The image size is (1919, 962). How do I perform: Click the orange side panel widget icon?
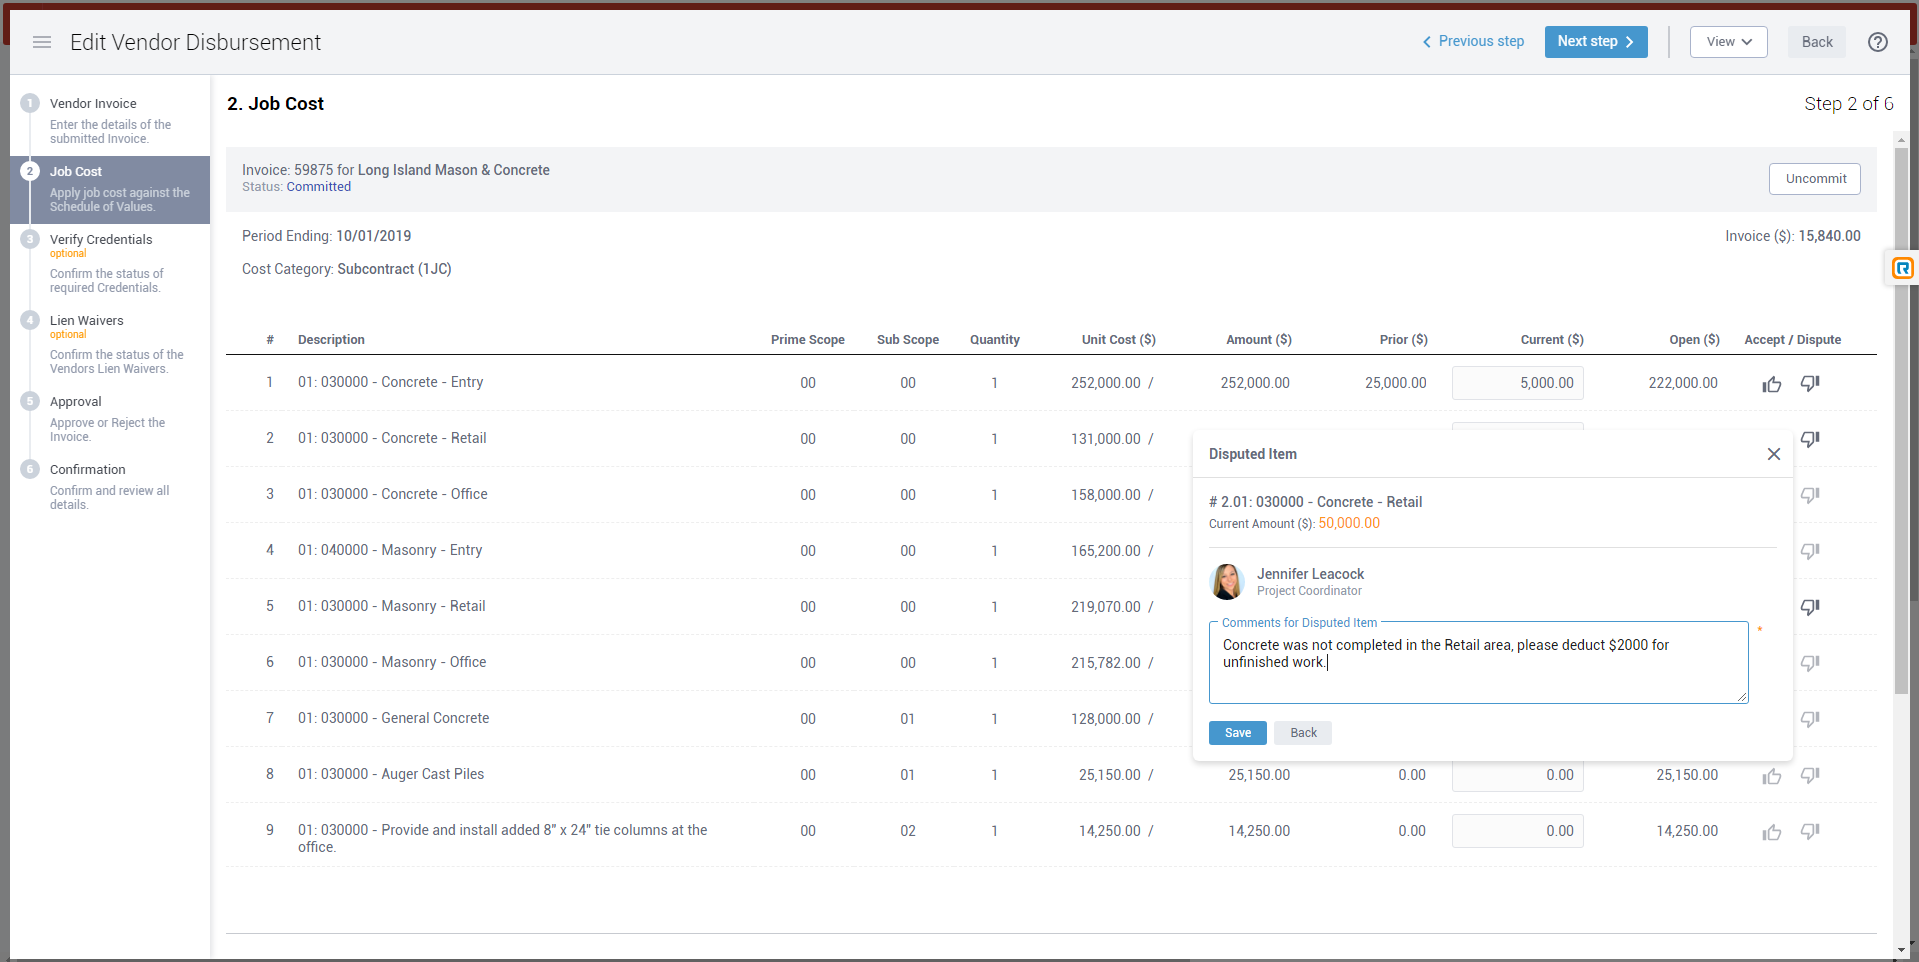1902,268
